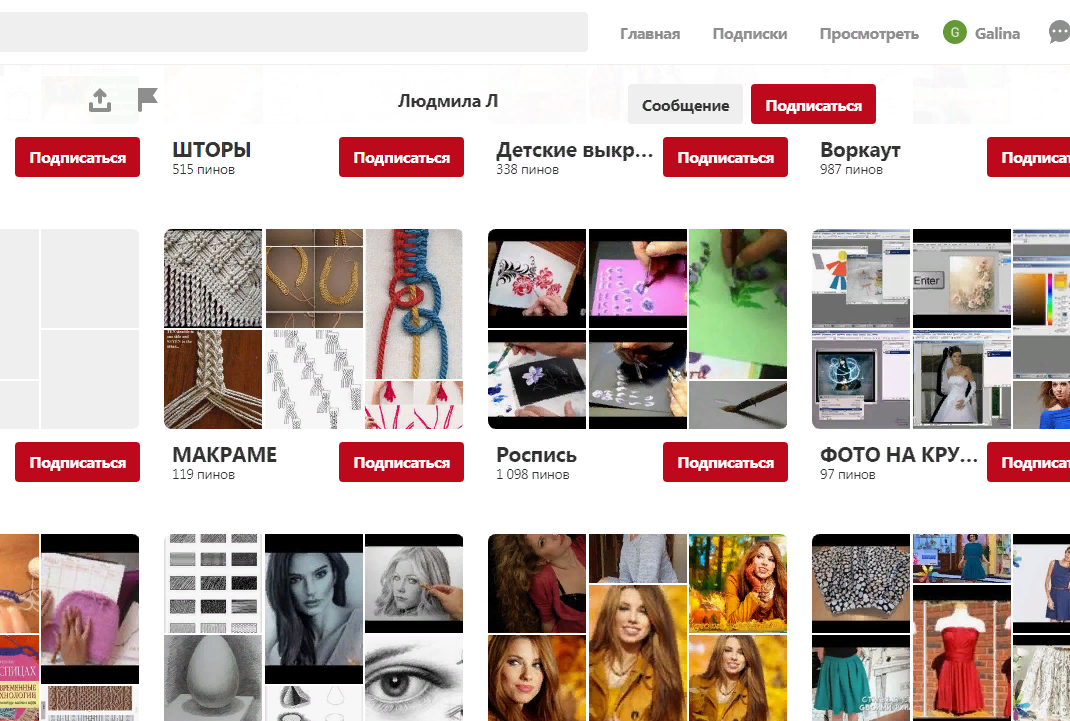Open the Детские выкр… board title

575,149
